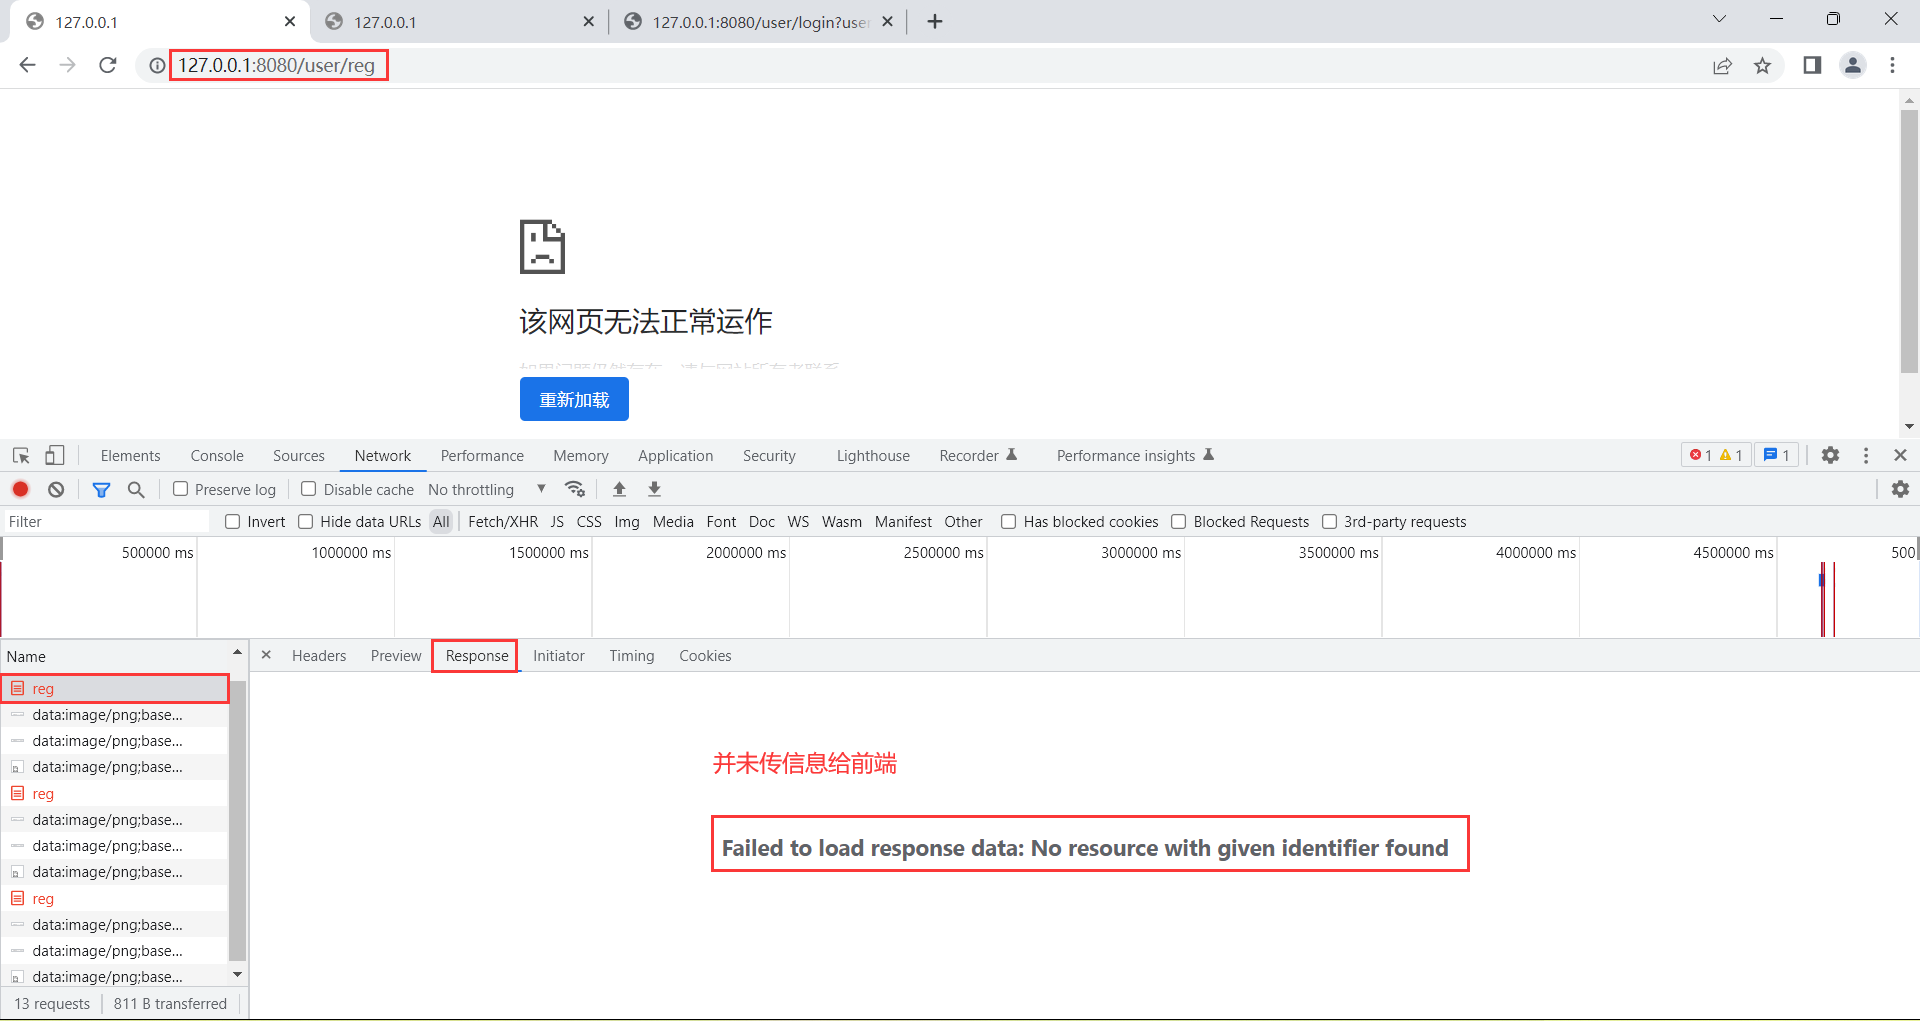Select the first reg request
The image size is (1920, 1021).
(x=115, y=689)
